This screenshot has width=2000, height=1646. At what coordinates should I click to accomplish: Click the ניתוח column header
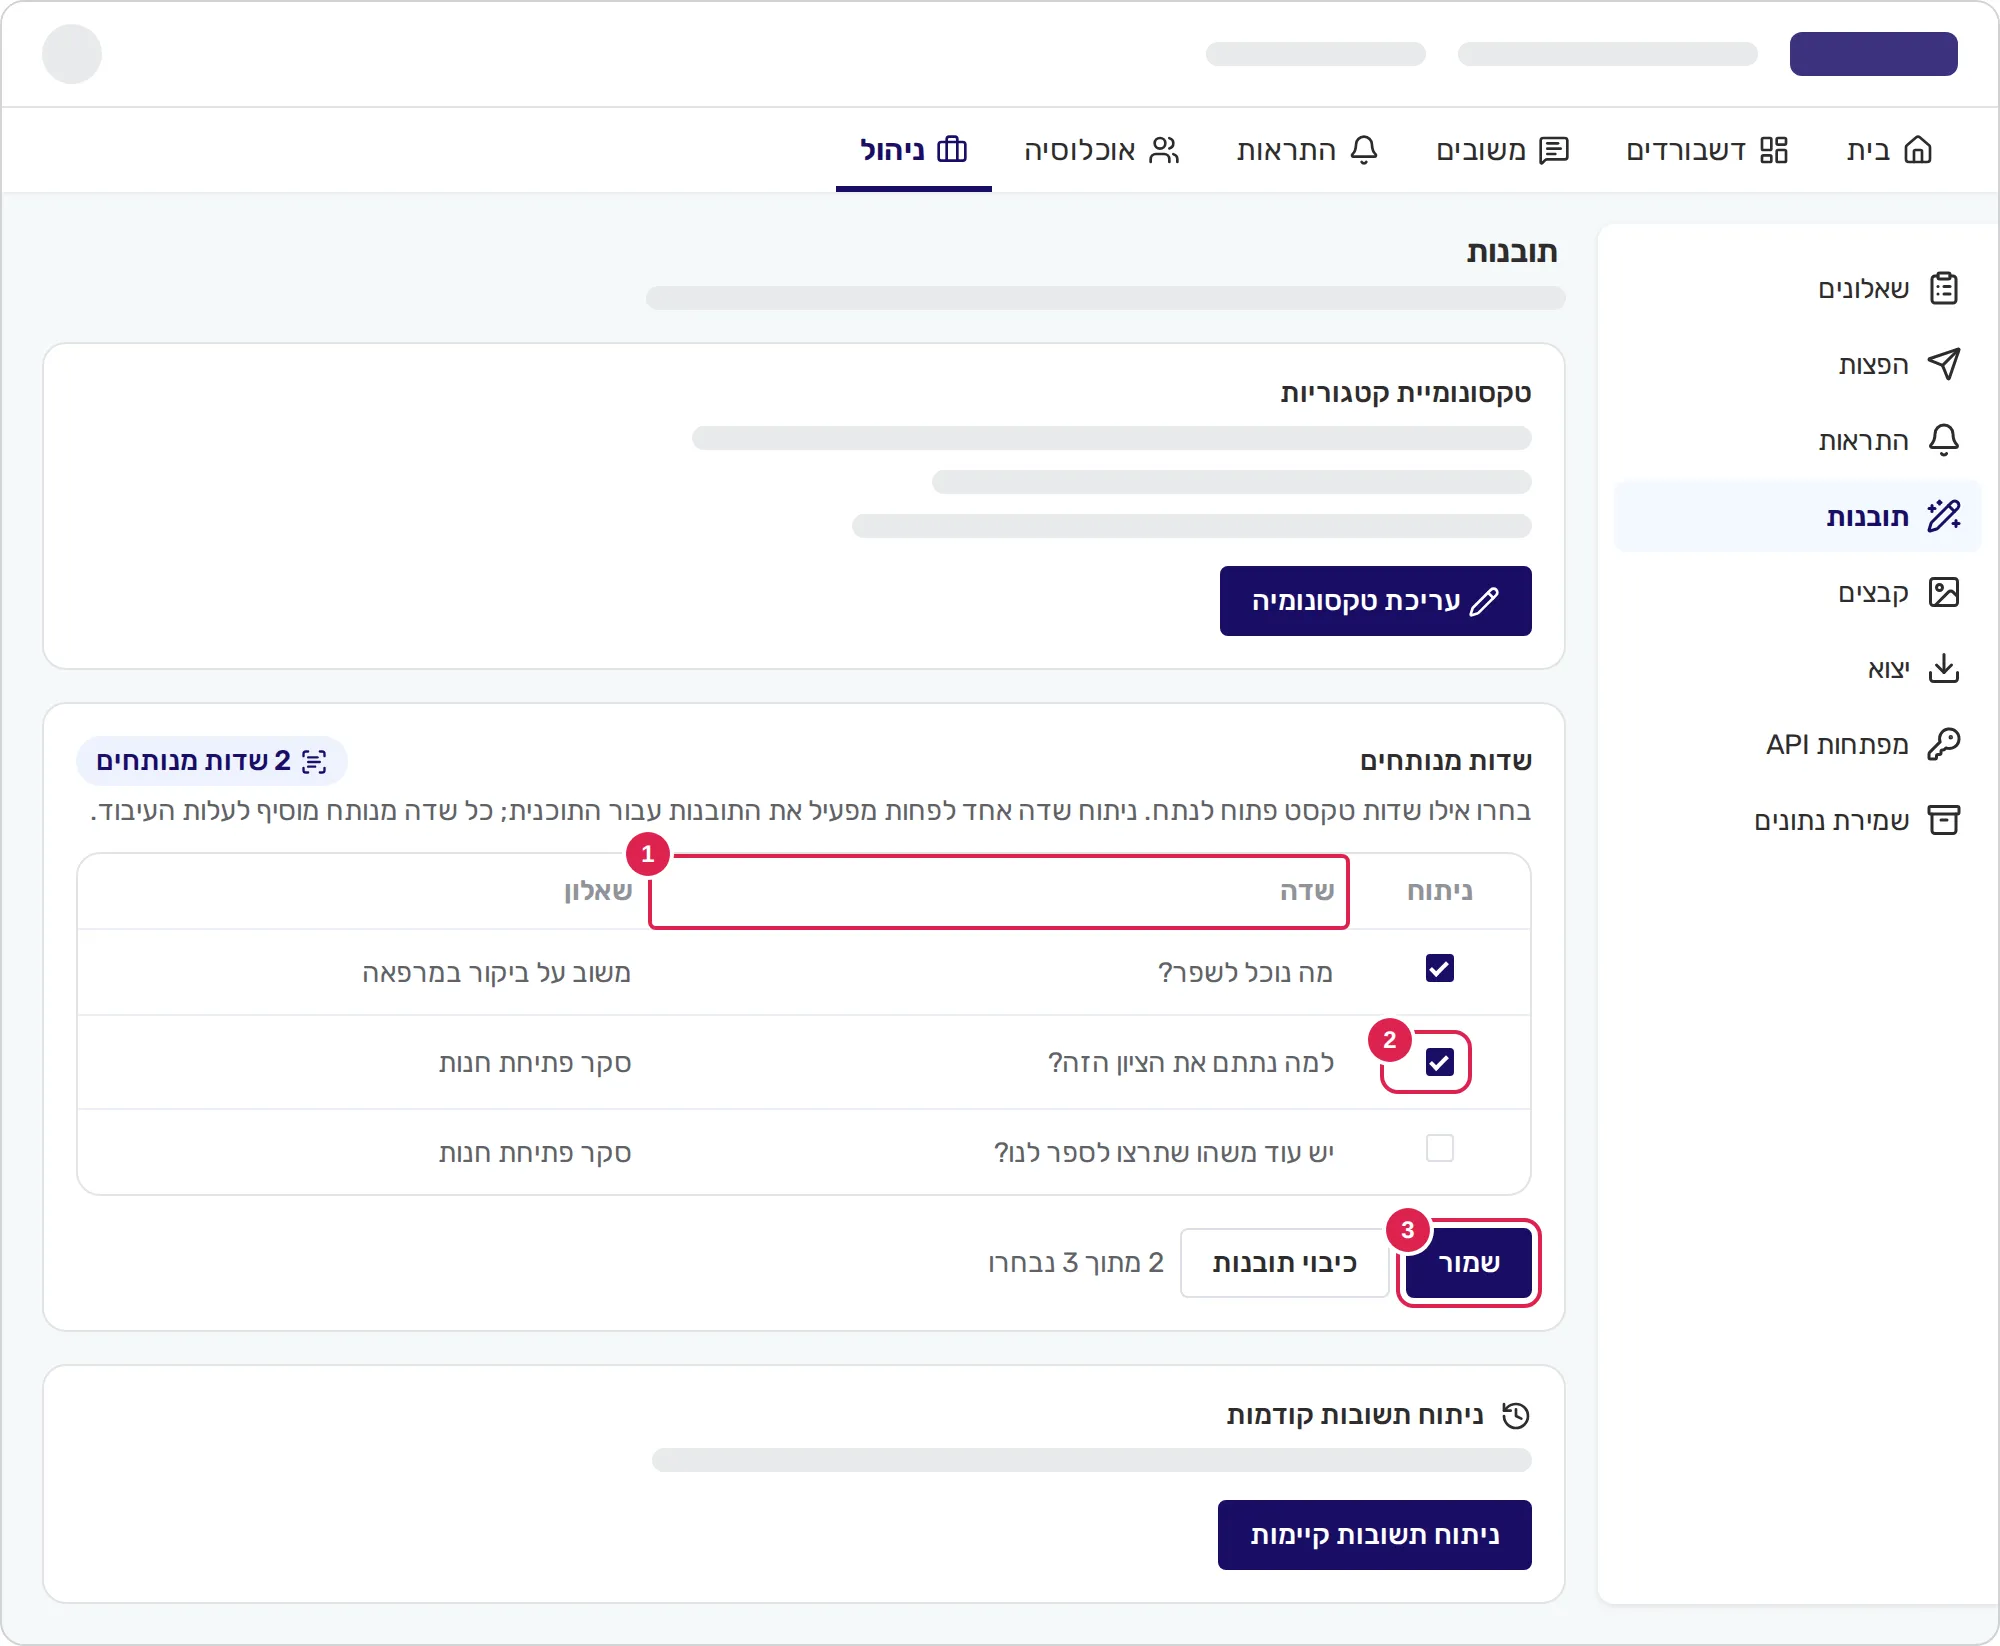(x=1440, y=891)
